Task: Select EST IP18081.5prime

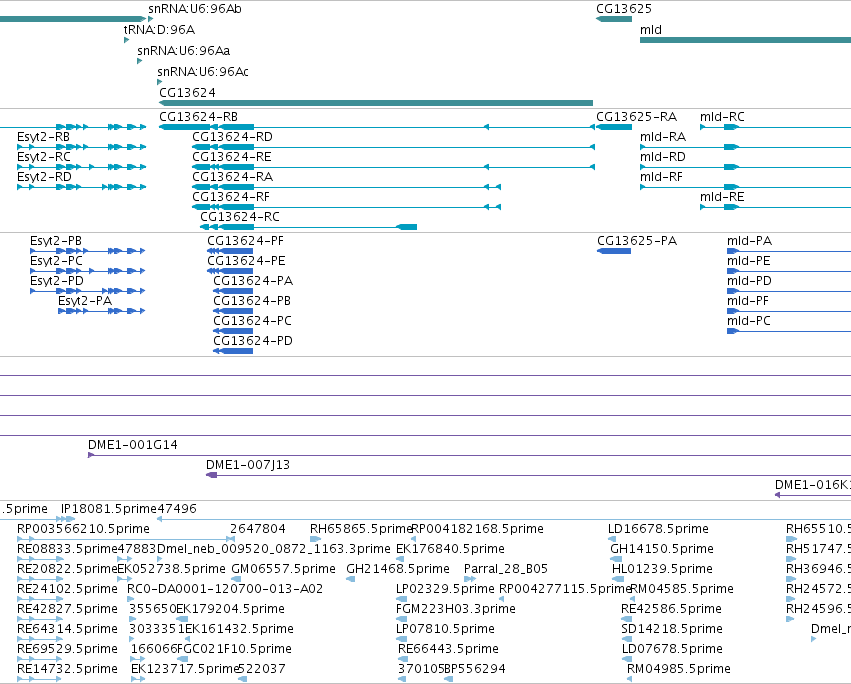Action: (x=109, y=509)
